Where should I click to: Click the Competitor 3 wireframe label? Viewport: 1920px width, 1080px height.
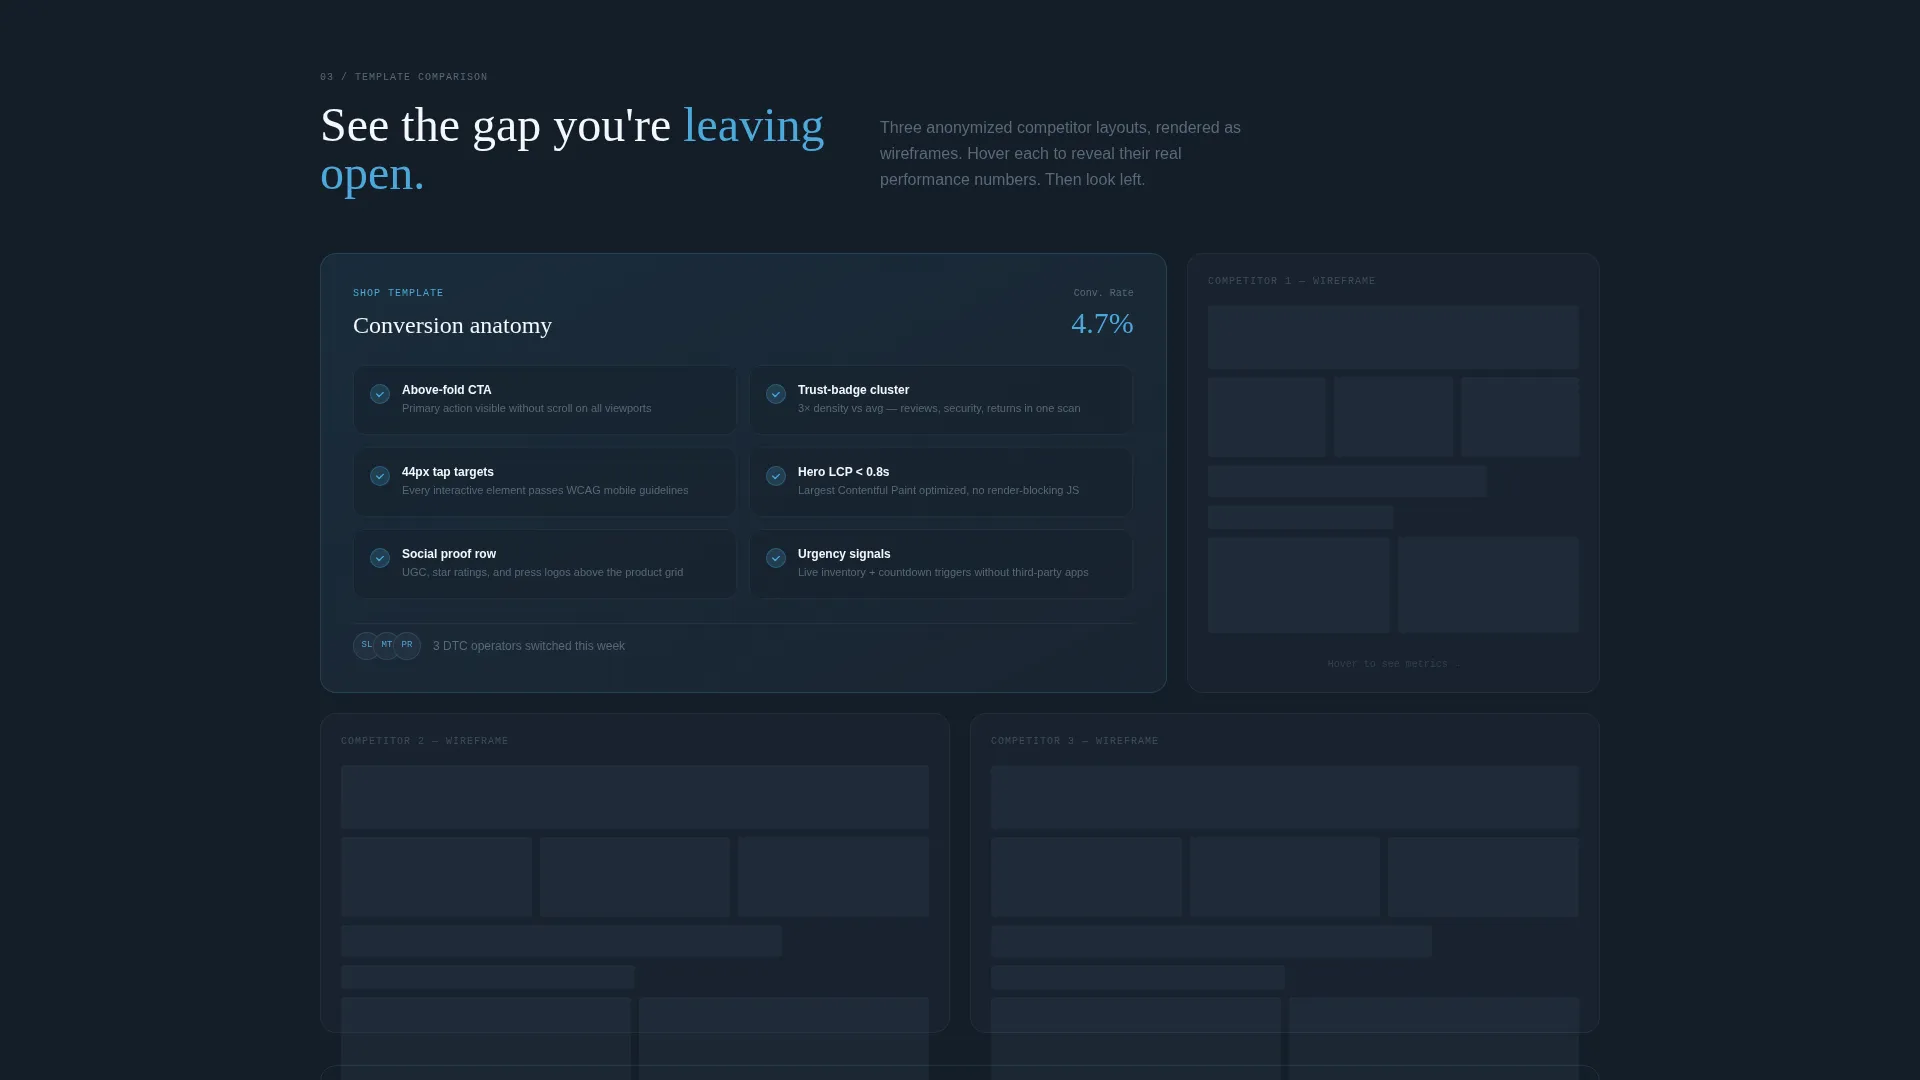(1074, 741)
